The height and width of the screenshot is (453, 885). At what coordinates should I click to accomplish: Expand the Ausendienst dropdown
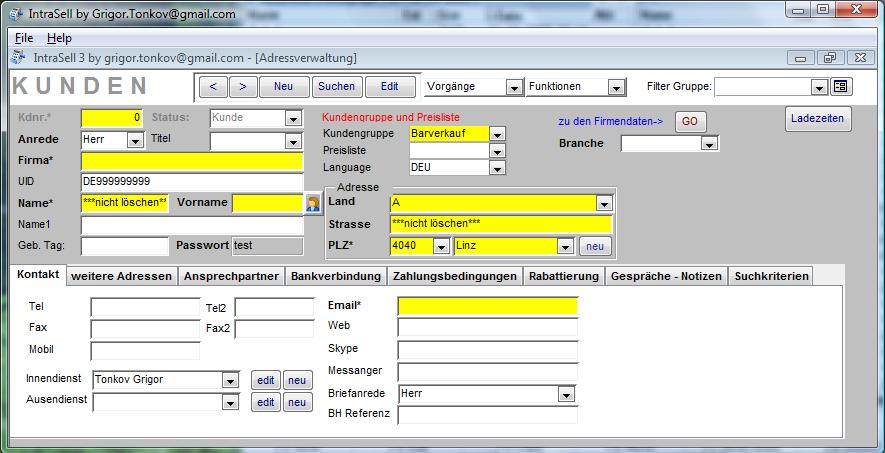(x=230, y=403)
